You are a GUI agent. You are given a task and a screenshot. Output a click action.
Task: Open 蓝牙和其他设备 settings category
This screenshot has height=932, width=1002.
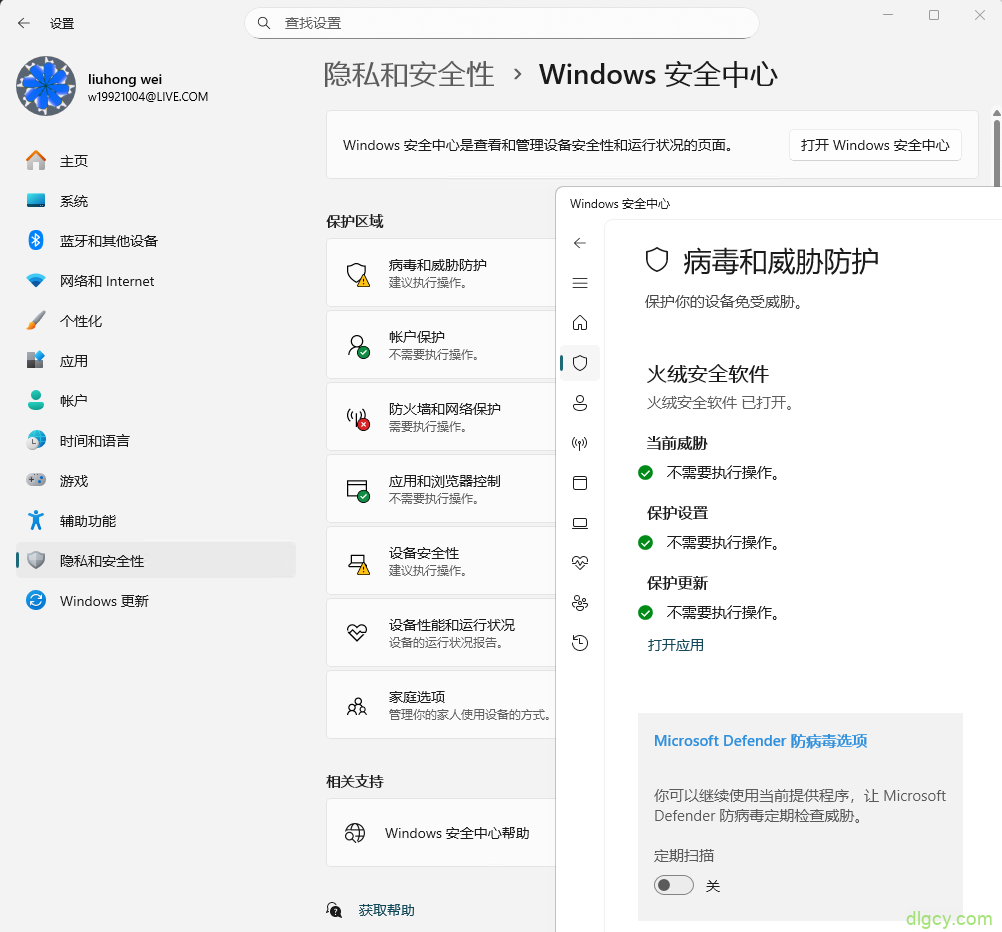pos(108,241)
